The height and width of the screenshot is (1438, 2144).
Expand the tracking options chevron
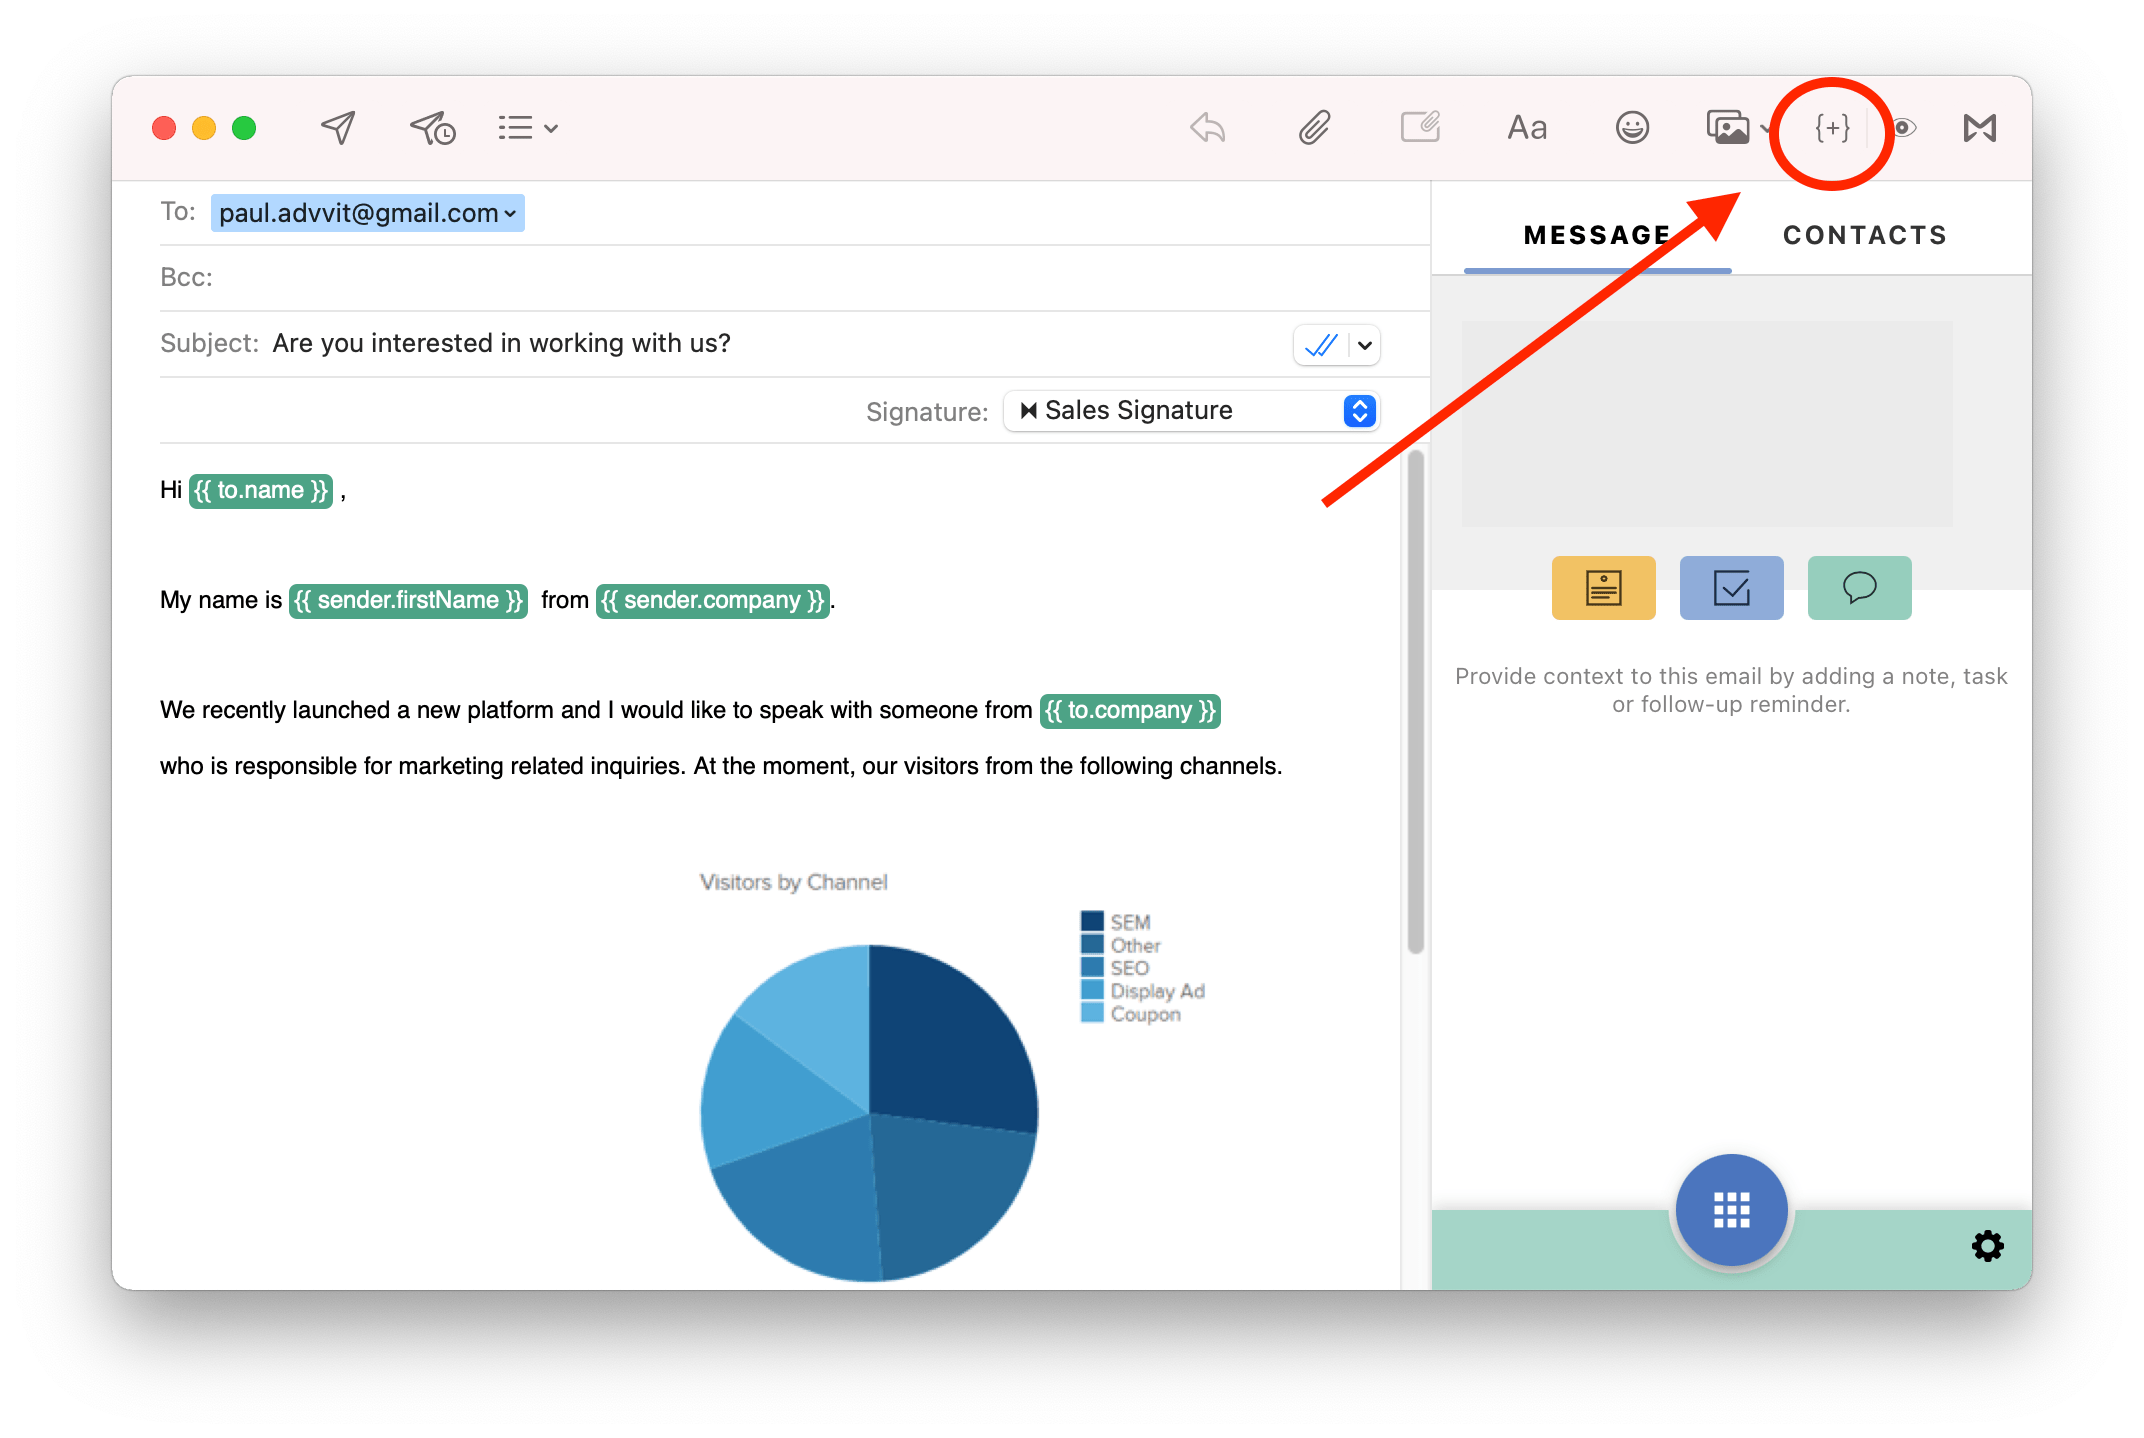point(1365,346)
